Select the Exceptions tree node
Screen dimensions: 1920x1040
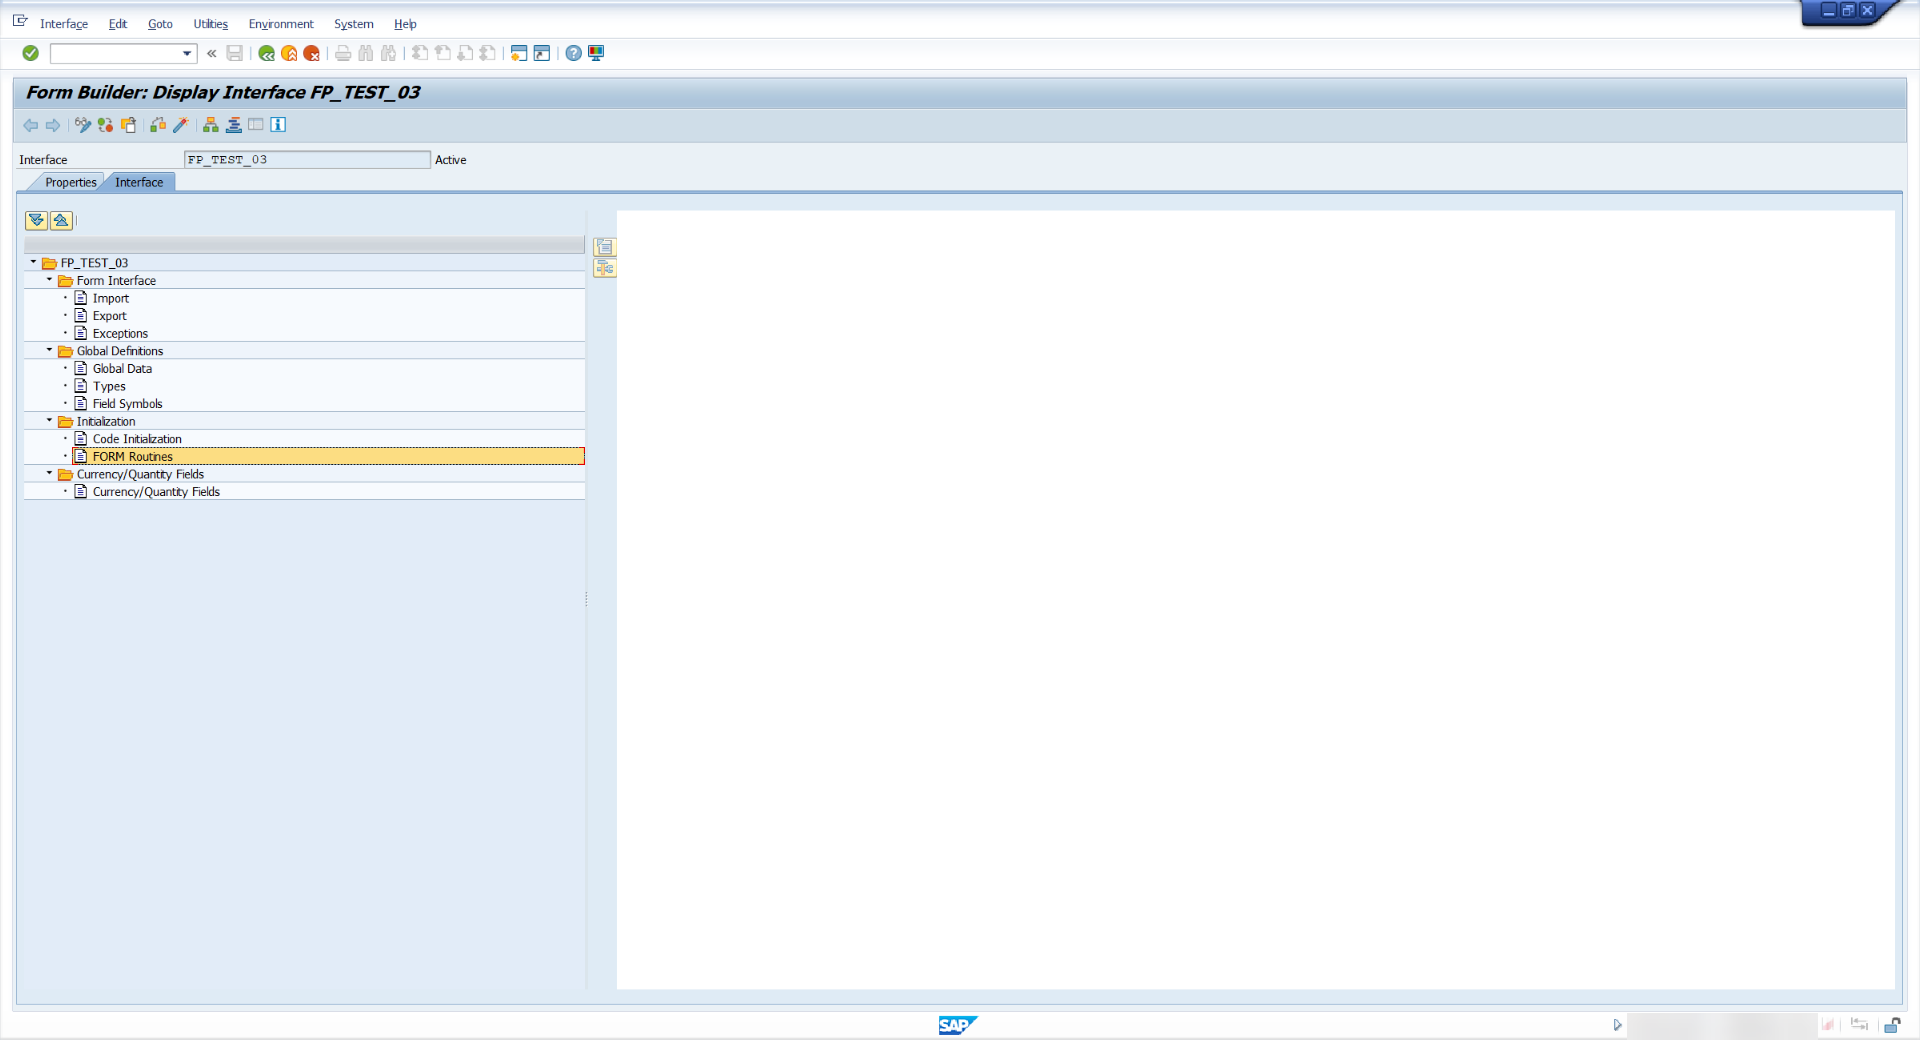[x=120, y=334]
